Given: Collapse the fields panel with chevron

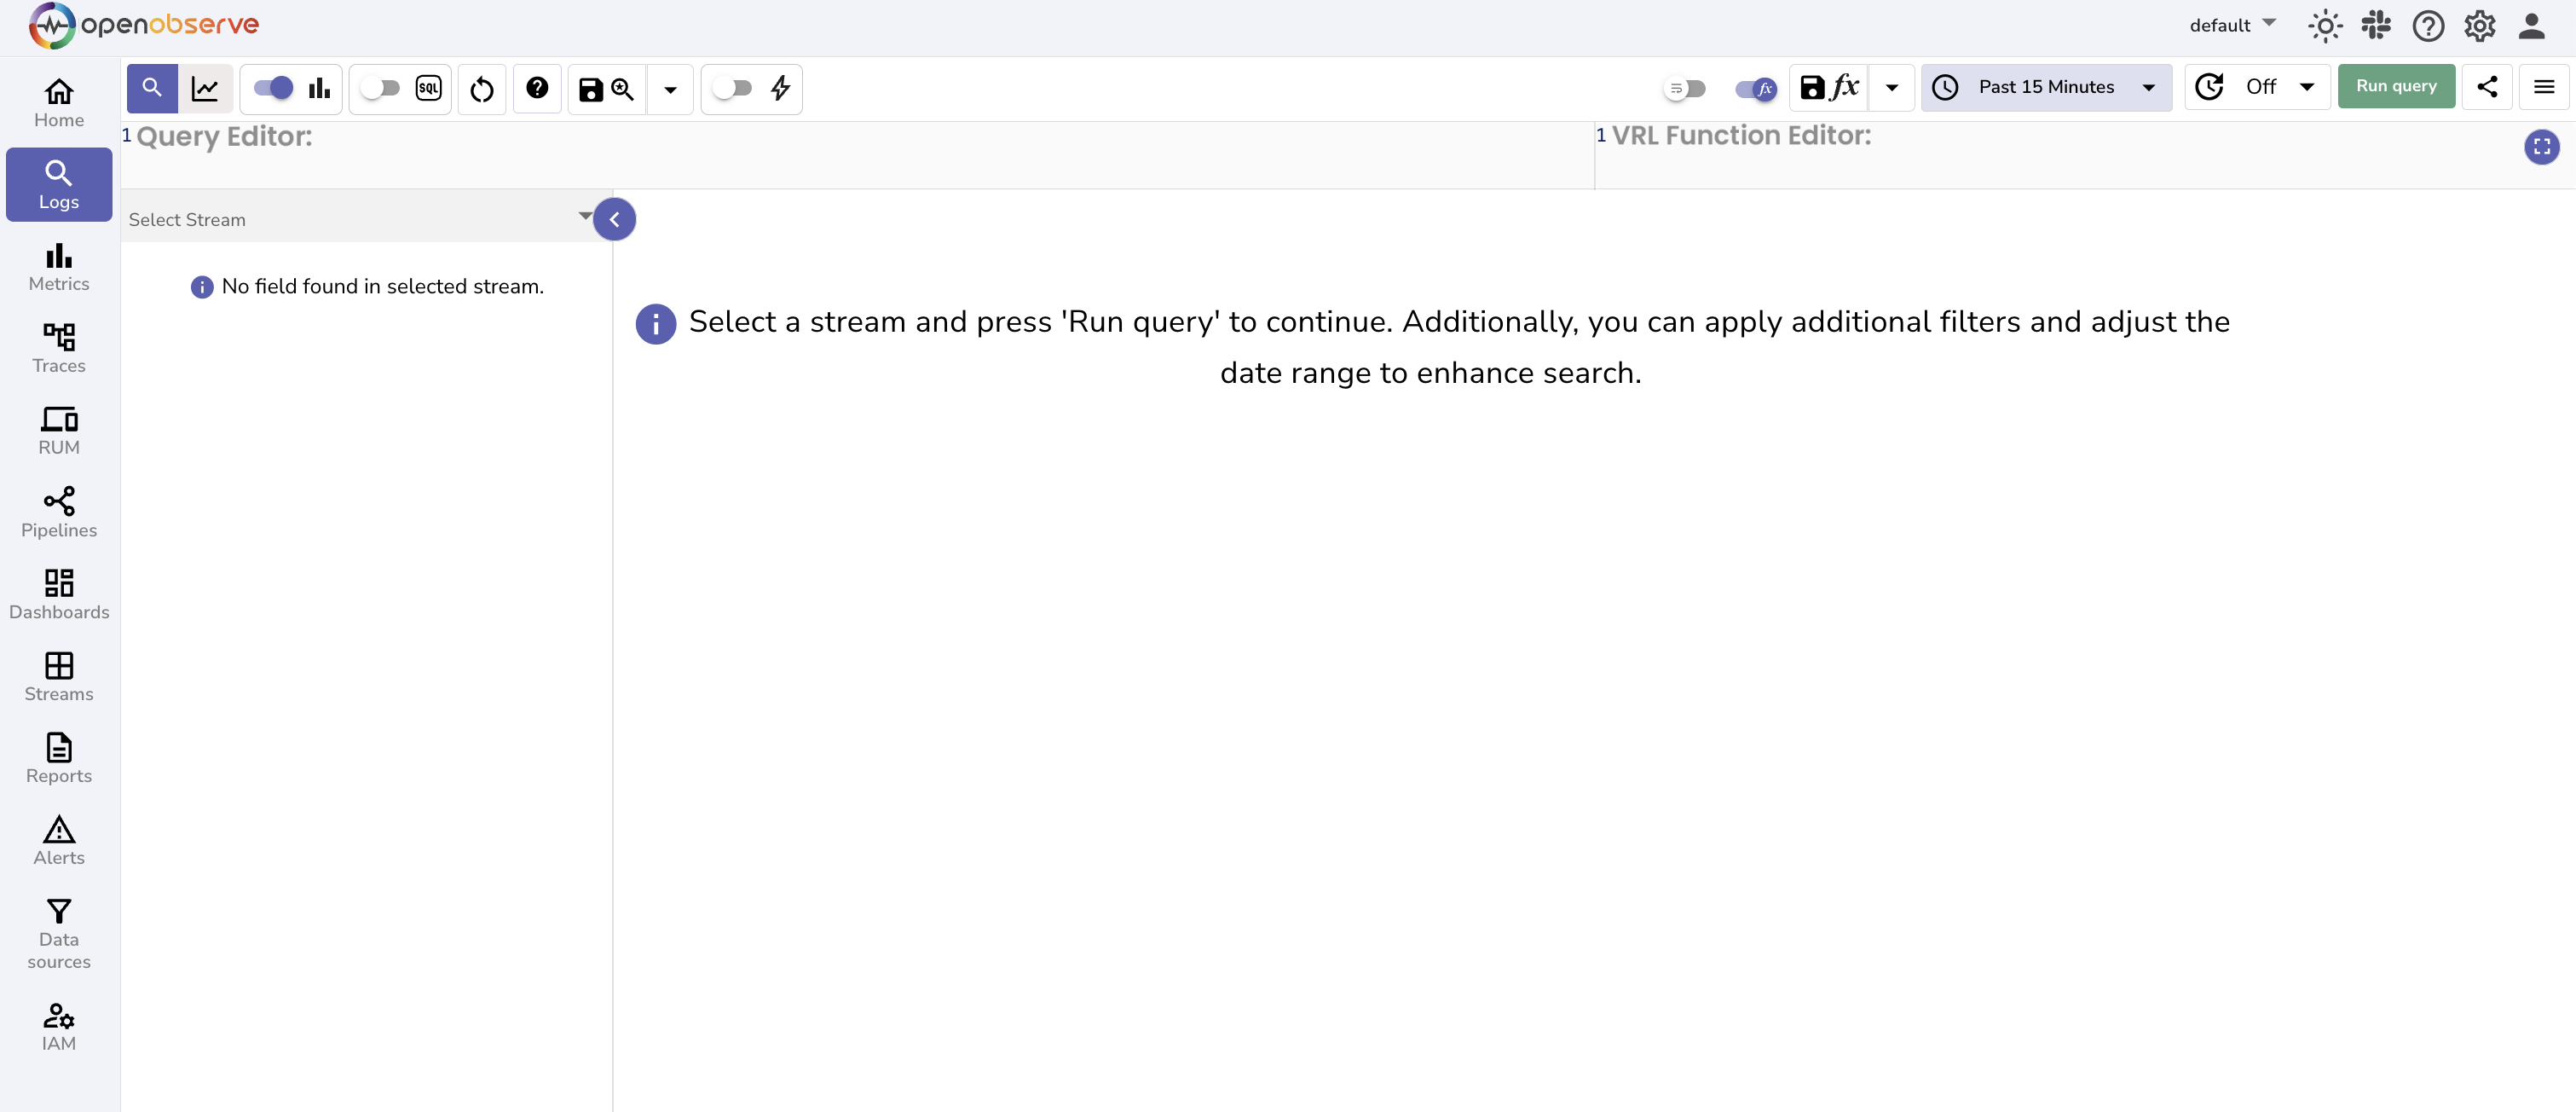Looking at the screenshot, I should coord(614,219).
